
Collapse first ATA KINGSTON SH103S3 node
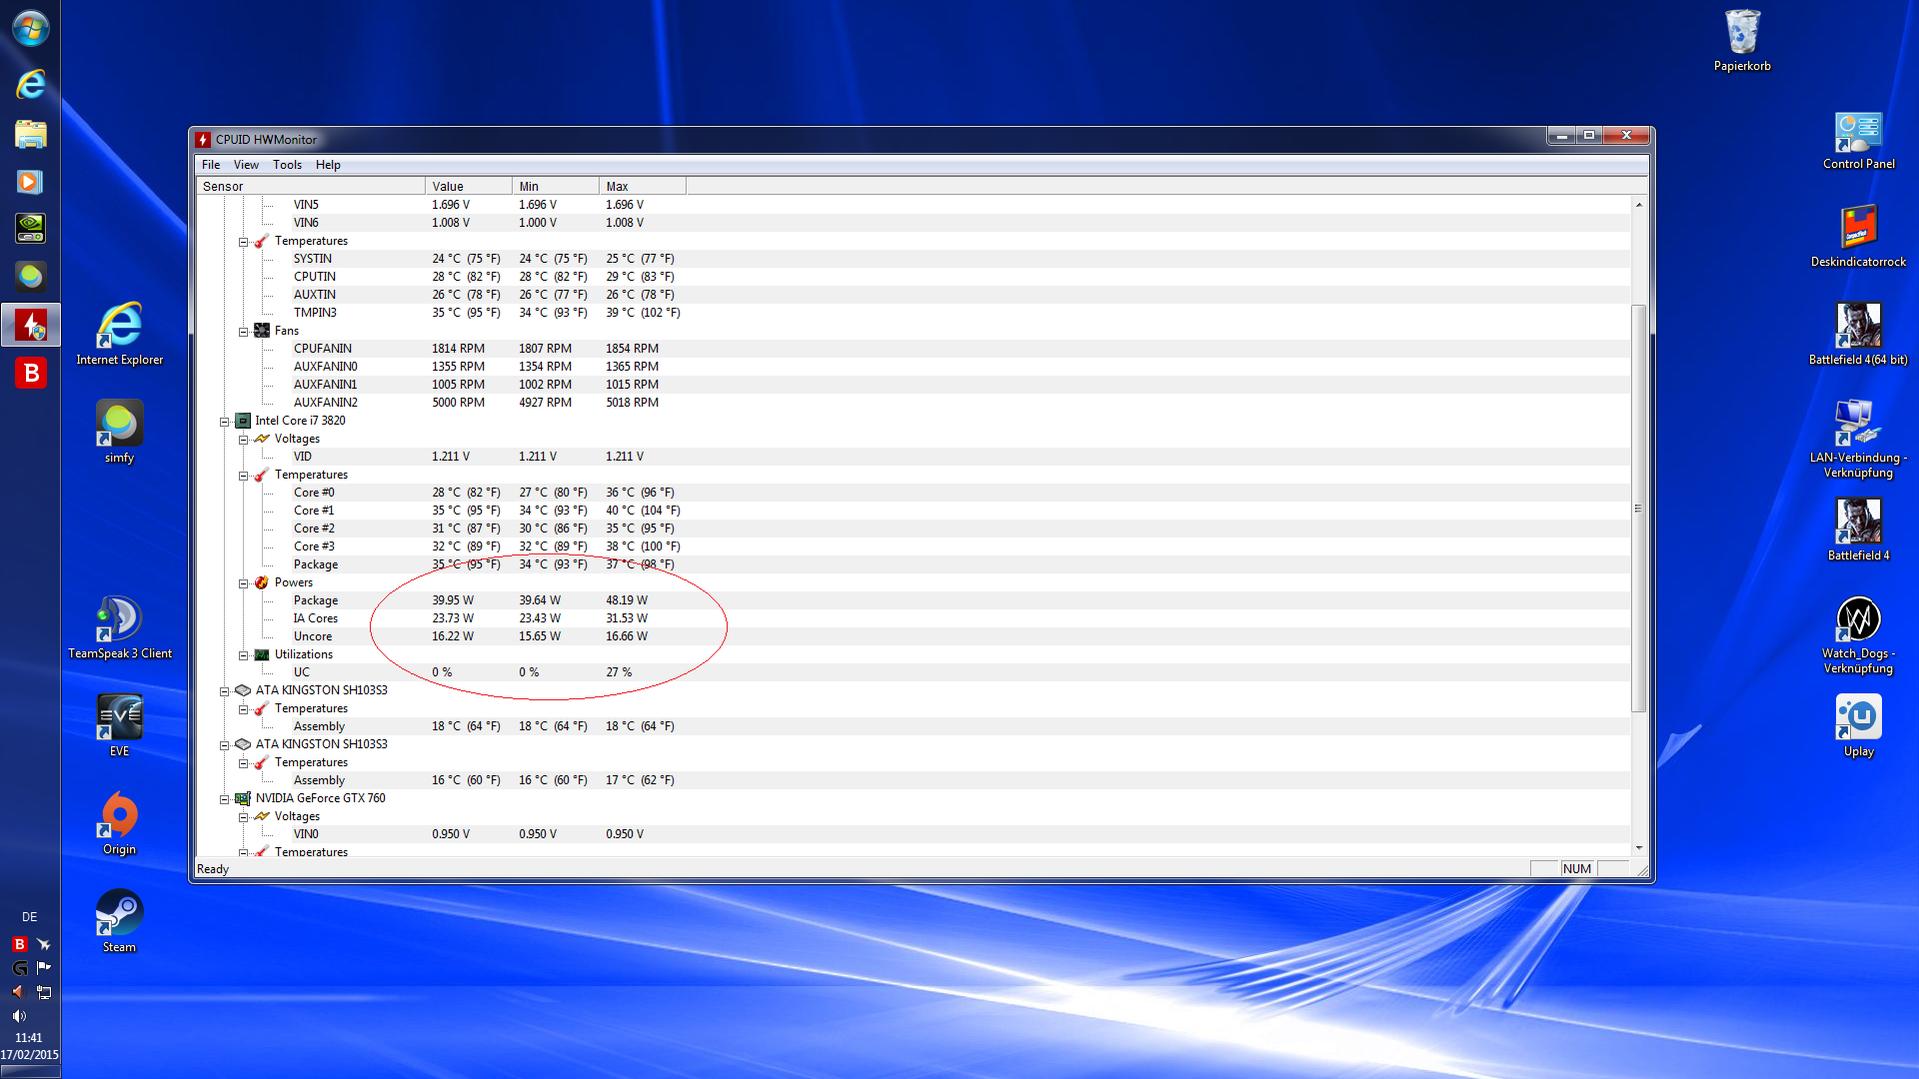(x=224, y=692)
